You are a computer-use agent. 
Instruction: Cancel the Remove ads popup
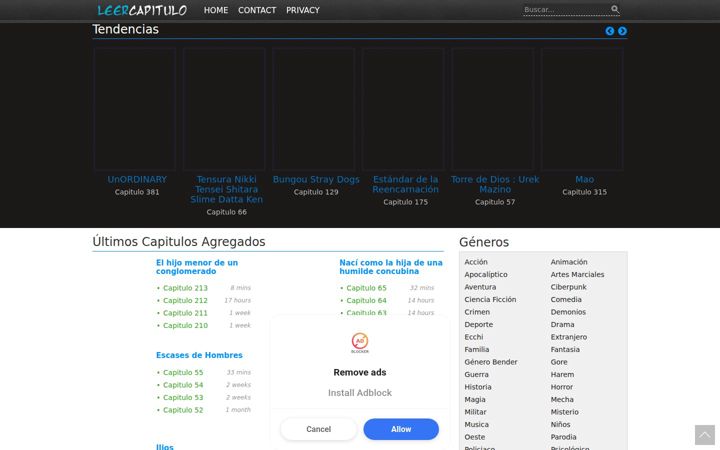[318, 429]
